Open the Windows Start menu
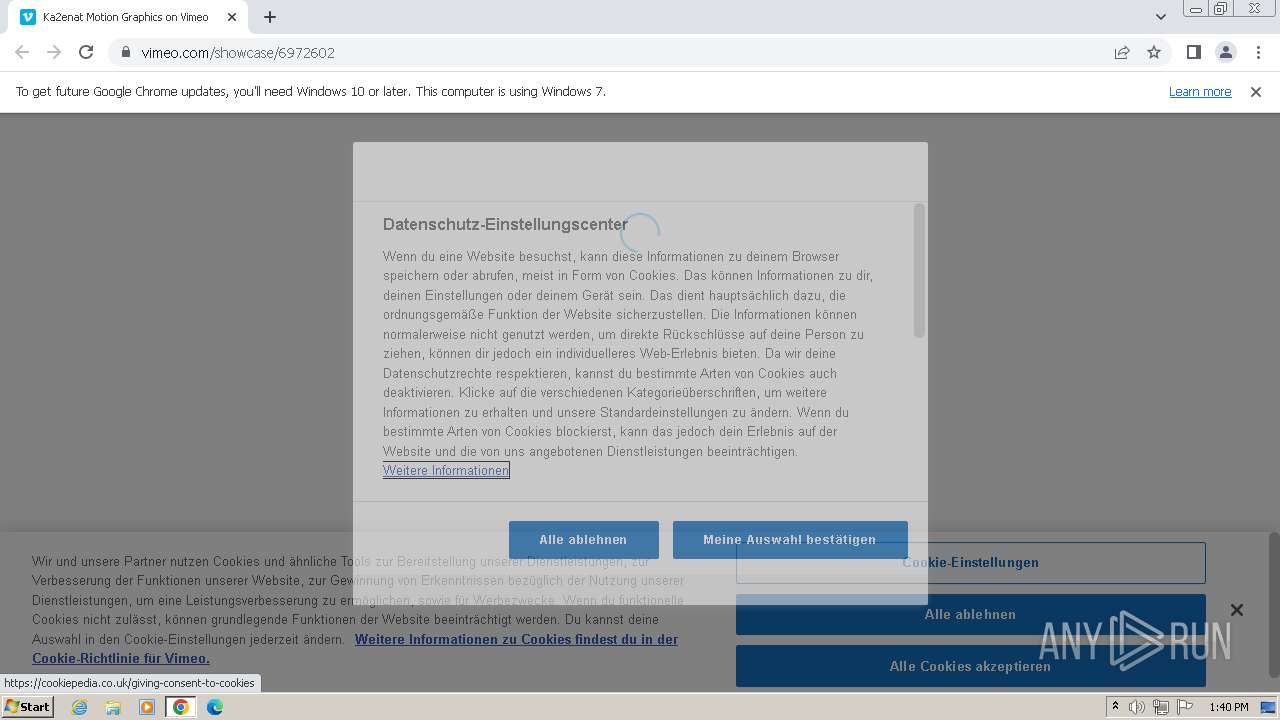1280x720 pixels. [x=27, y=706]
